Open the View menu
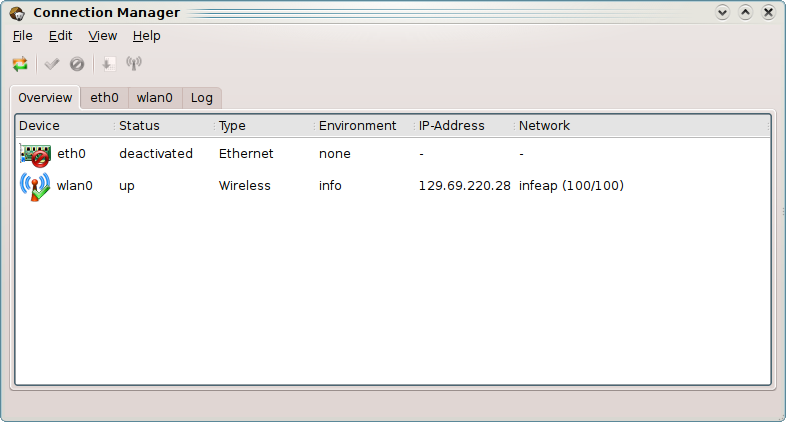Viewport: 786px width, 422px height. [102, 36]
